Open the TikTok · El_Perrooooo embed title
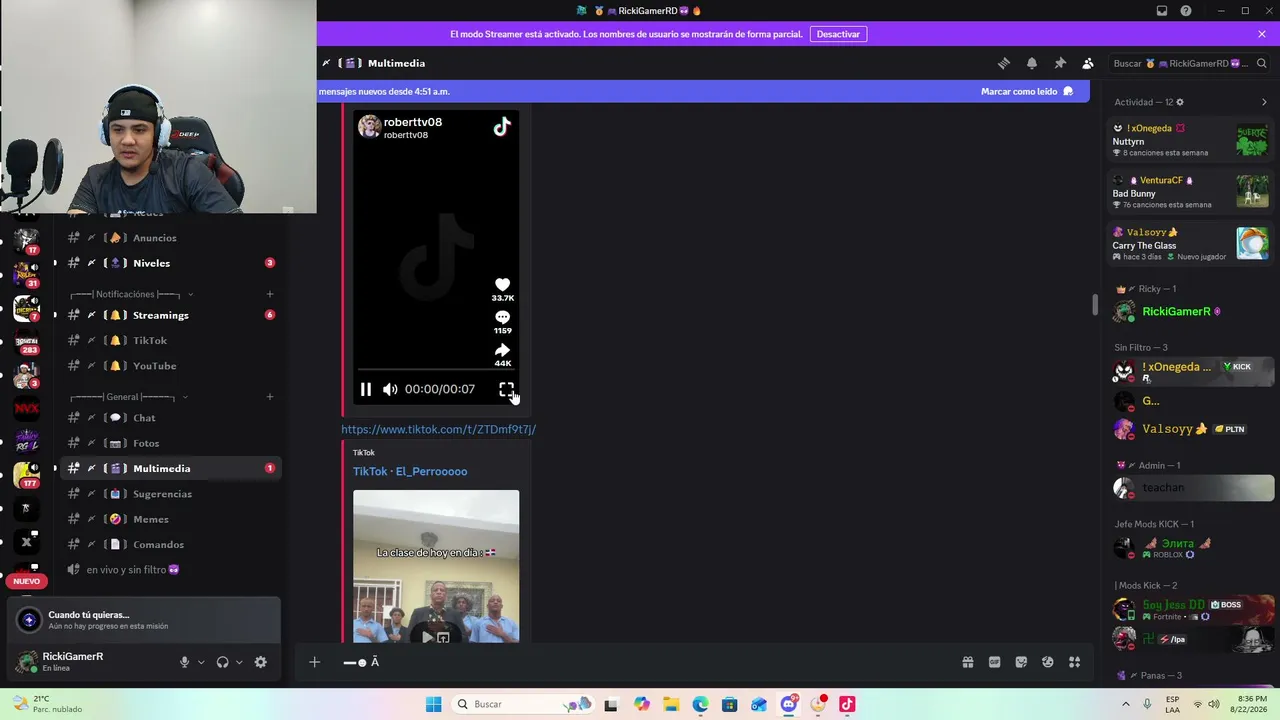1280x720 pixels. (x=410, y=471)
